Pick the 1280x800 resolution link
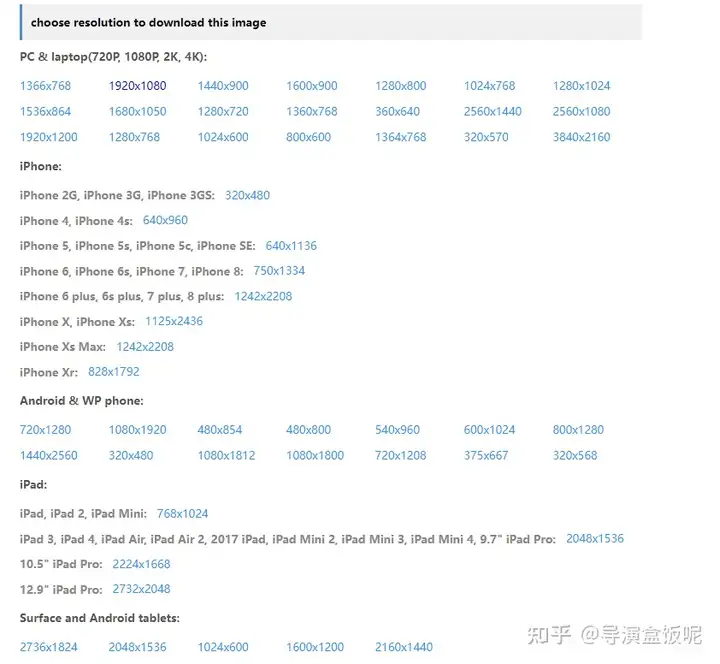This screenshot has width=720, height=664. 400,86
